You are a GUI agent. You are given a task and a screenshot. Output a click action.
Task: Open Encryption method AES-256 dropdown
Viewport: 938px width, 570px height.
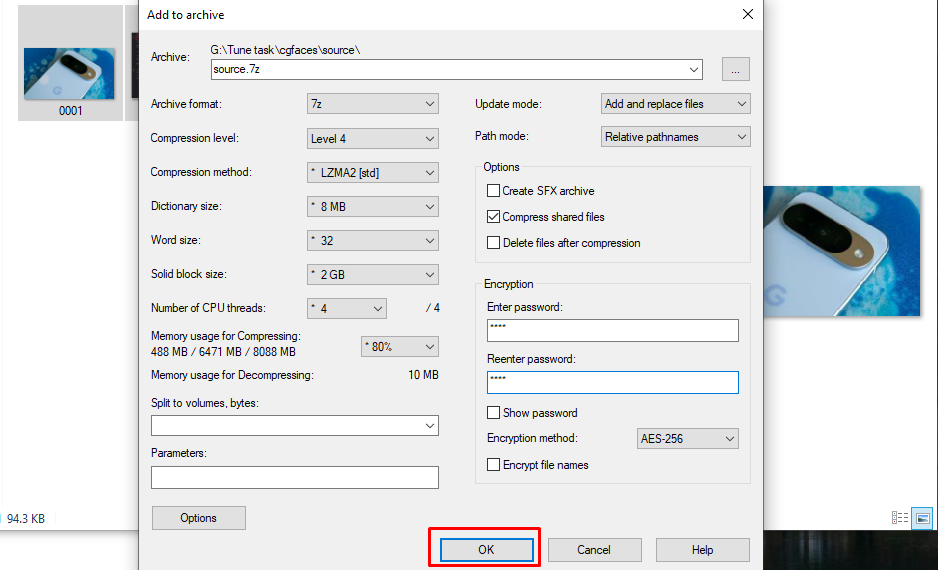point(687,438)
